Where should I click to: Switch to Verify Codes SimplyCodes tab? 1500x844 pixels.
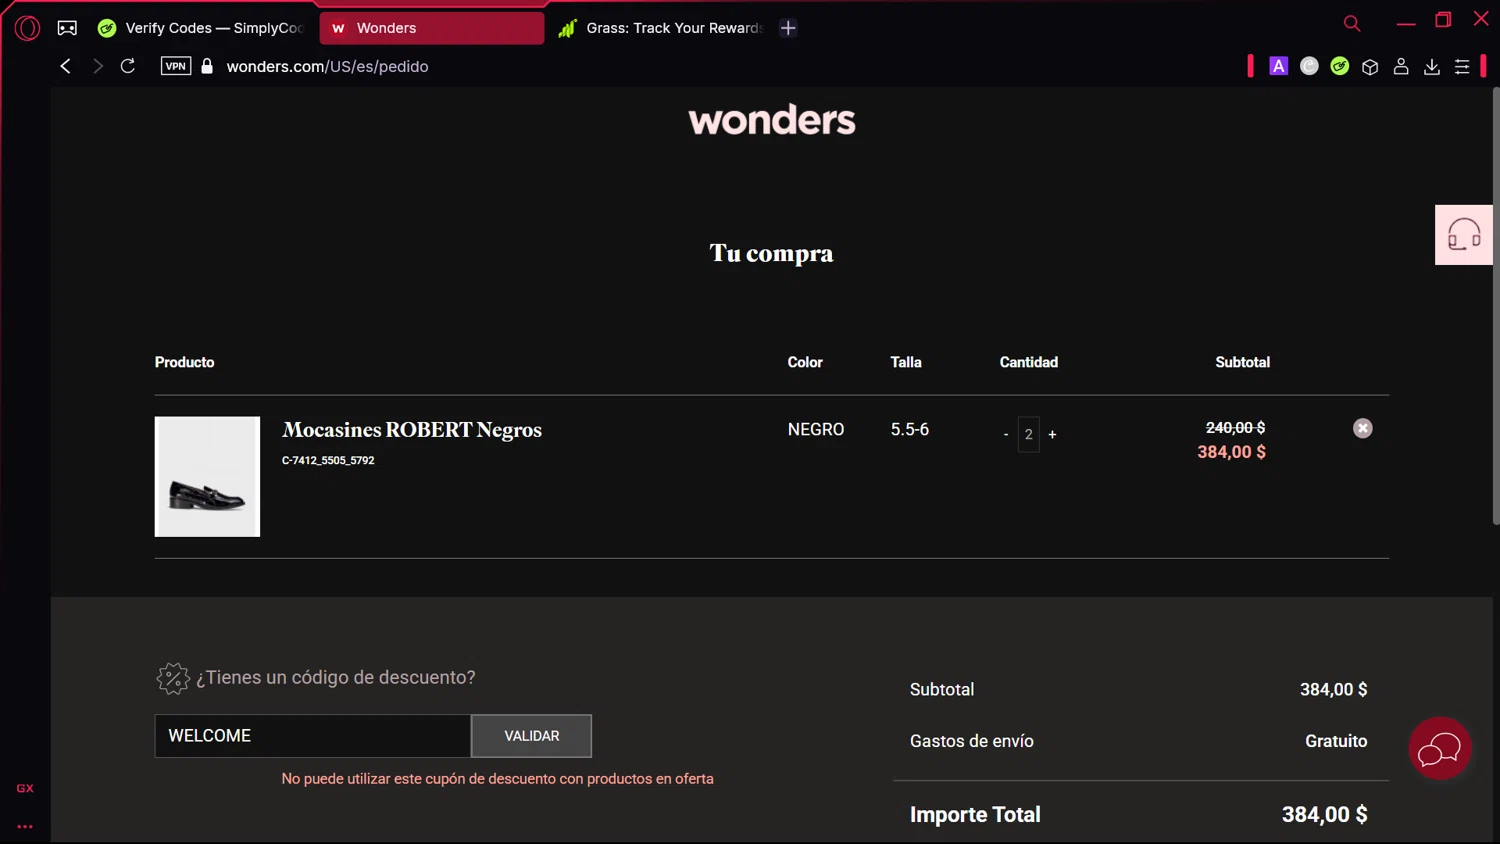(200, 28)
